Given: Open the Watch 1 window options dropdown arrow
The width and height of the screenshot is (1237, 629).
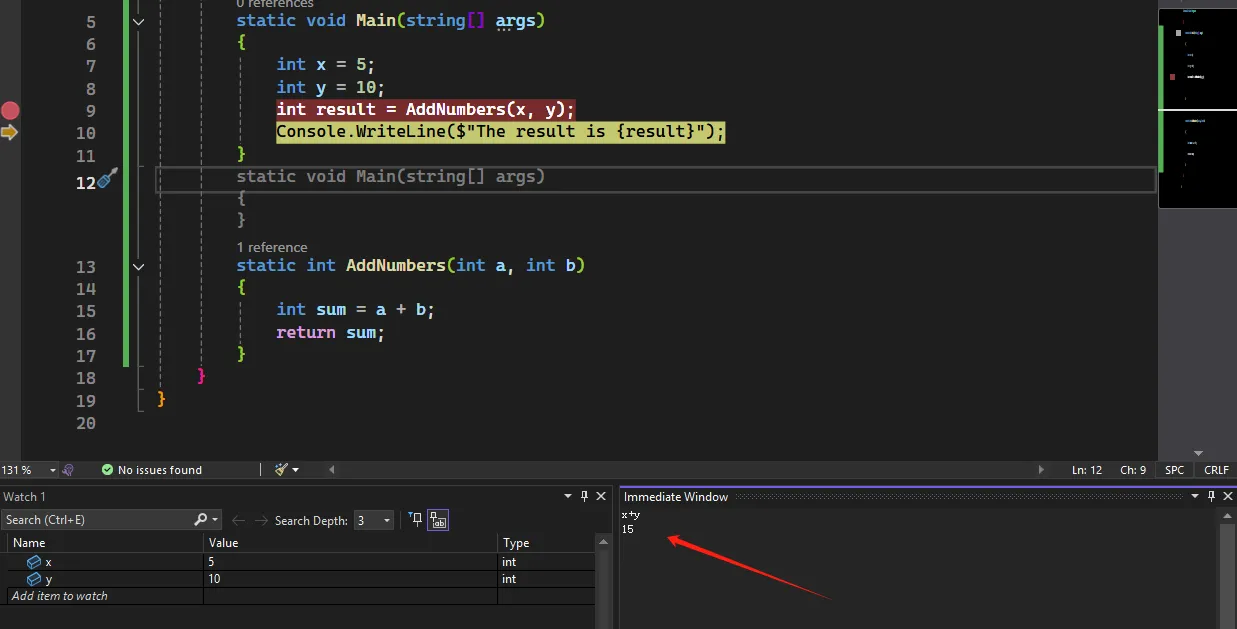Looking at the screenshot, I should [x=569, y=496].
